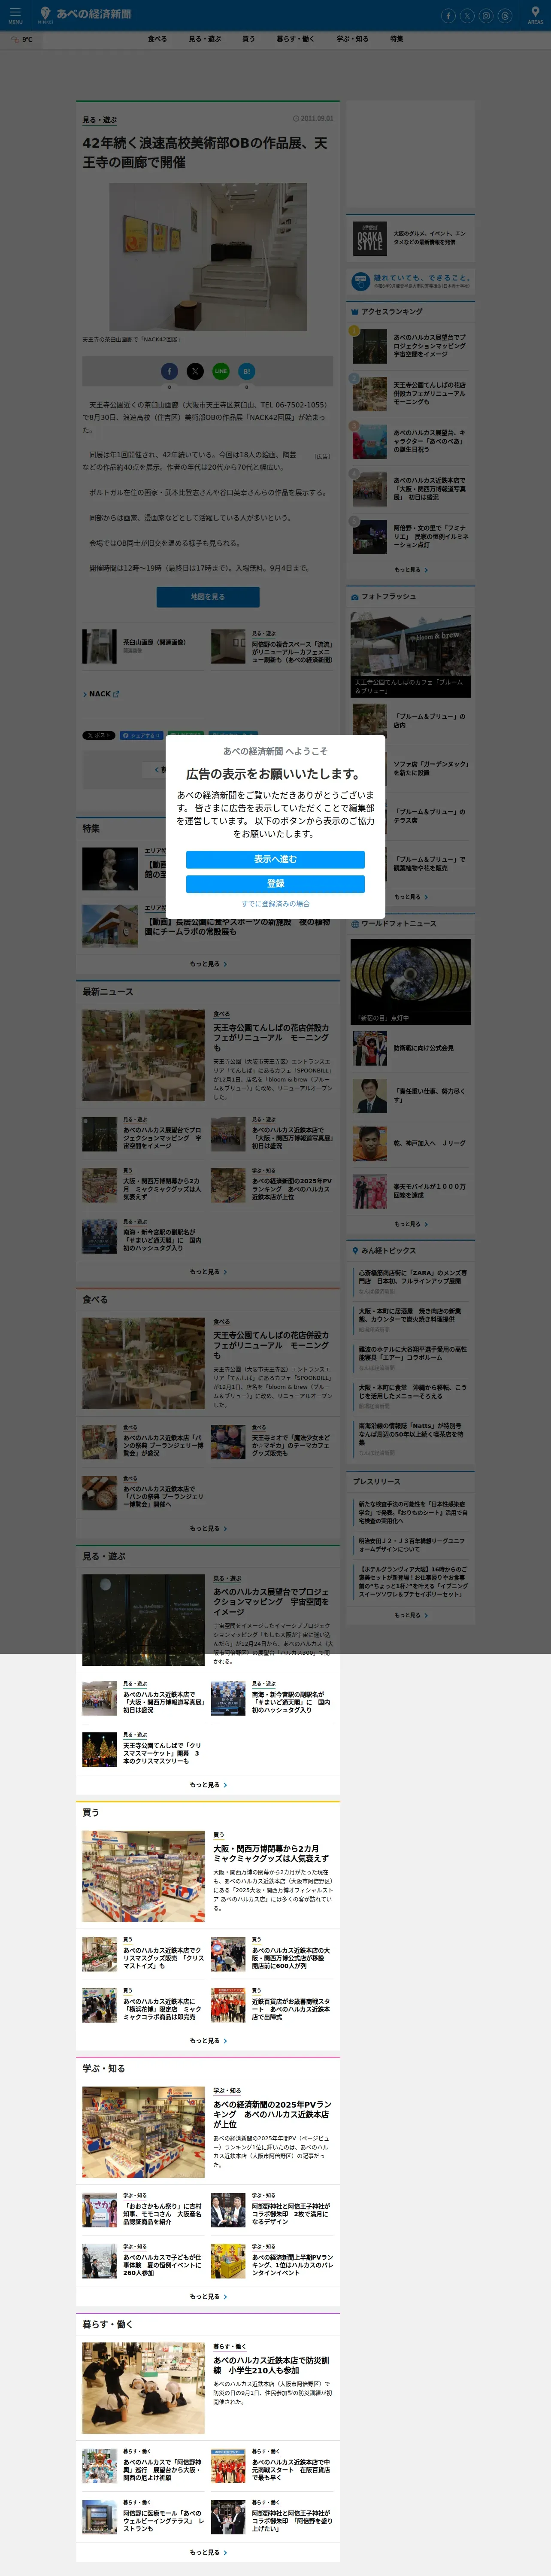
Task: Click the 地図を見る button
Action: pos(208,597)
